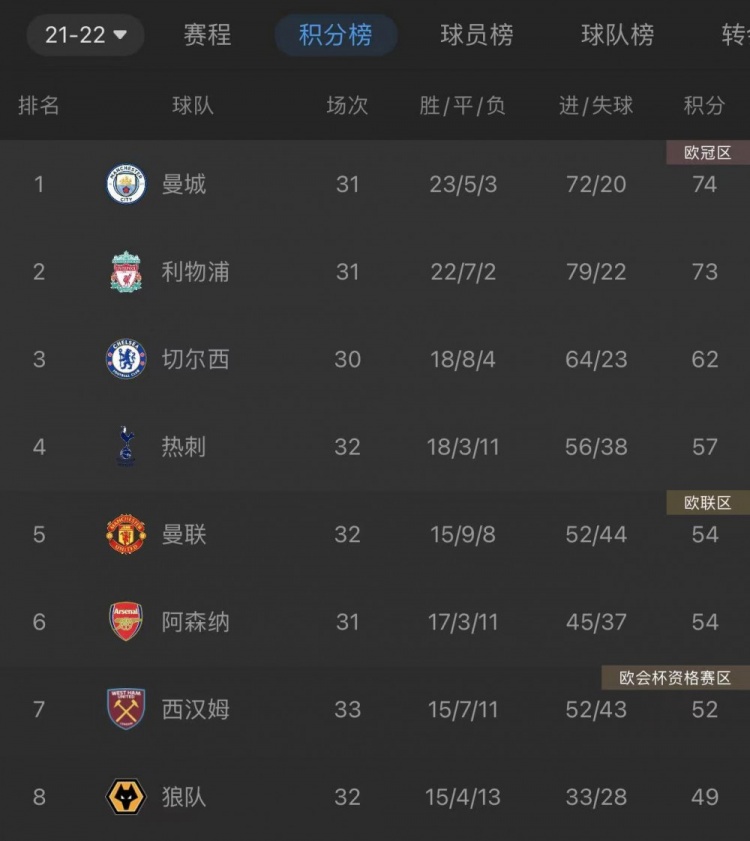
Task: Click the 曼城 team name
Action: 184,185
